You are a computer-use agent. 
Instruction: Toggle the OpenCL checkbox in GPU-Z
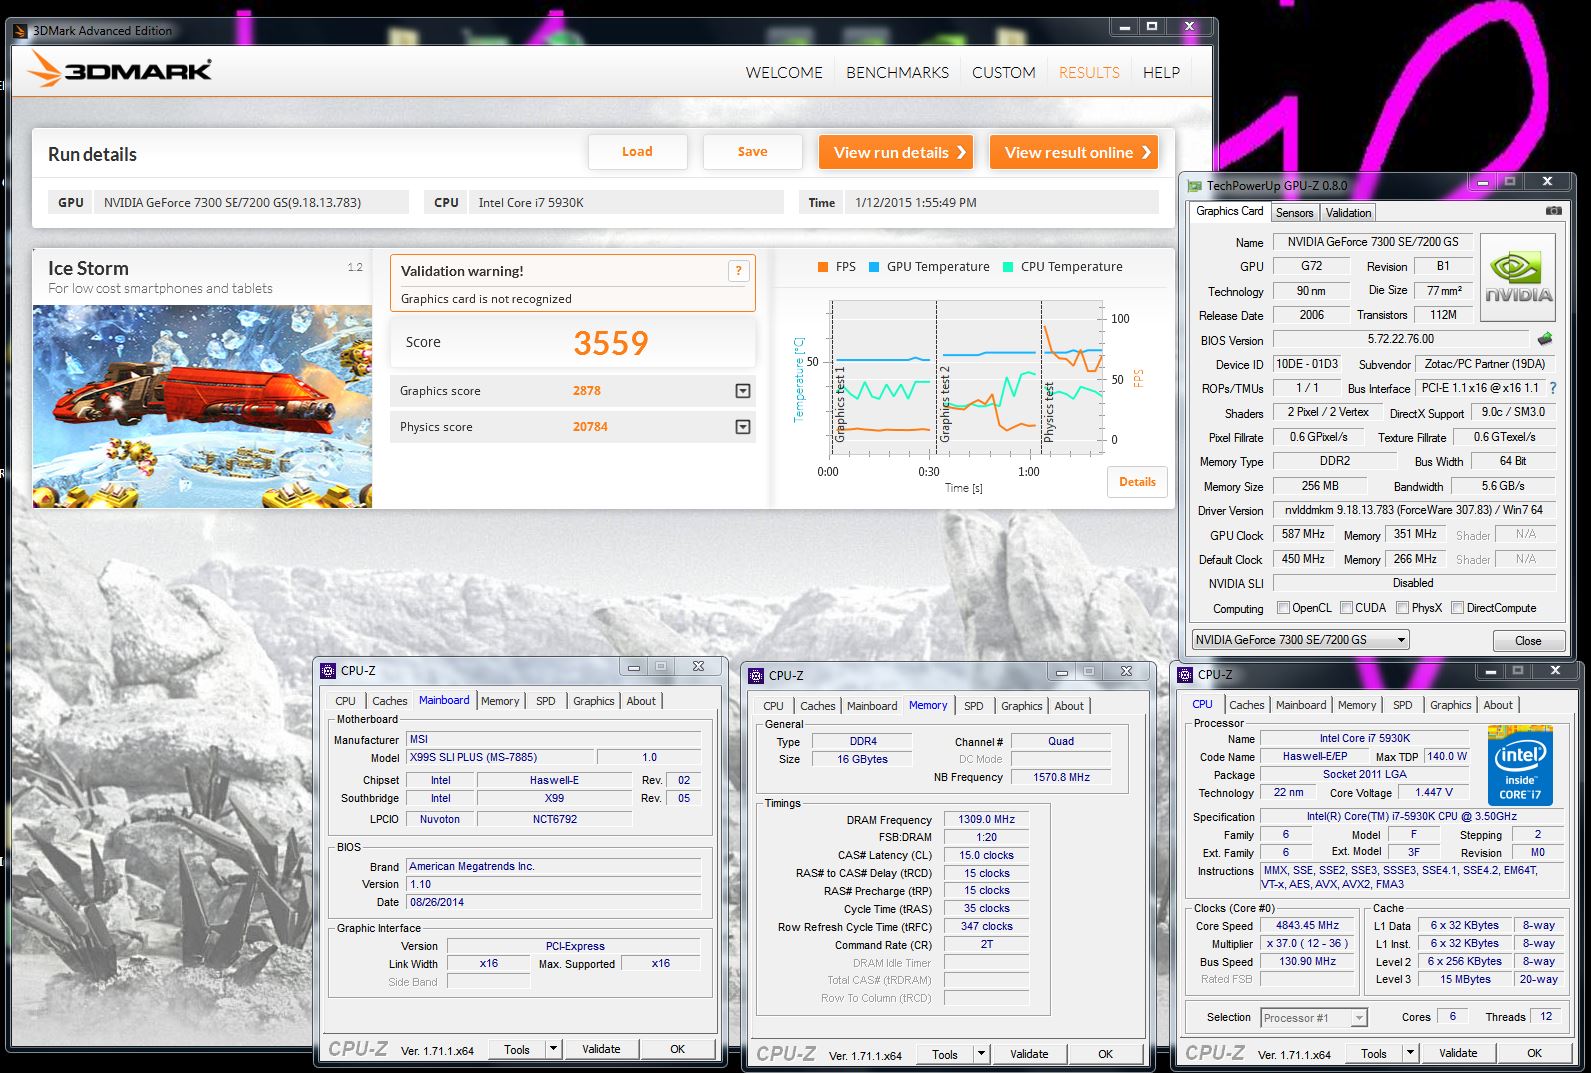click(x=1284, y=608)
